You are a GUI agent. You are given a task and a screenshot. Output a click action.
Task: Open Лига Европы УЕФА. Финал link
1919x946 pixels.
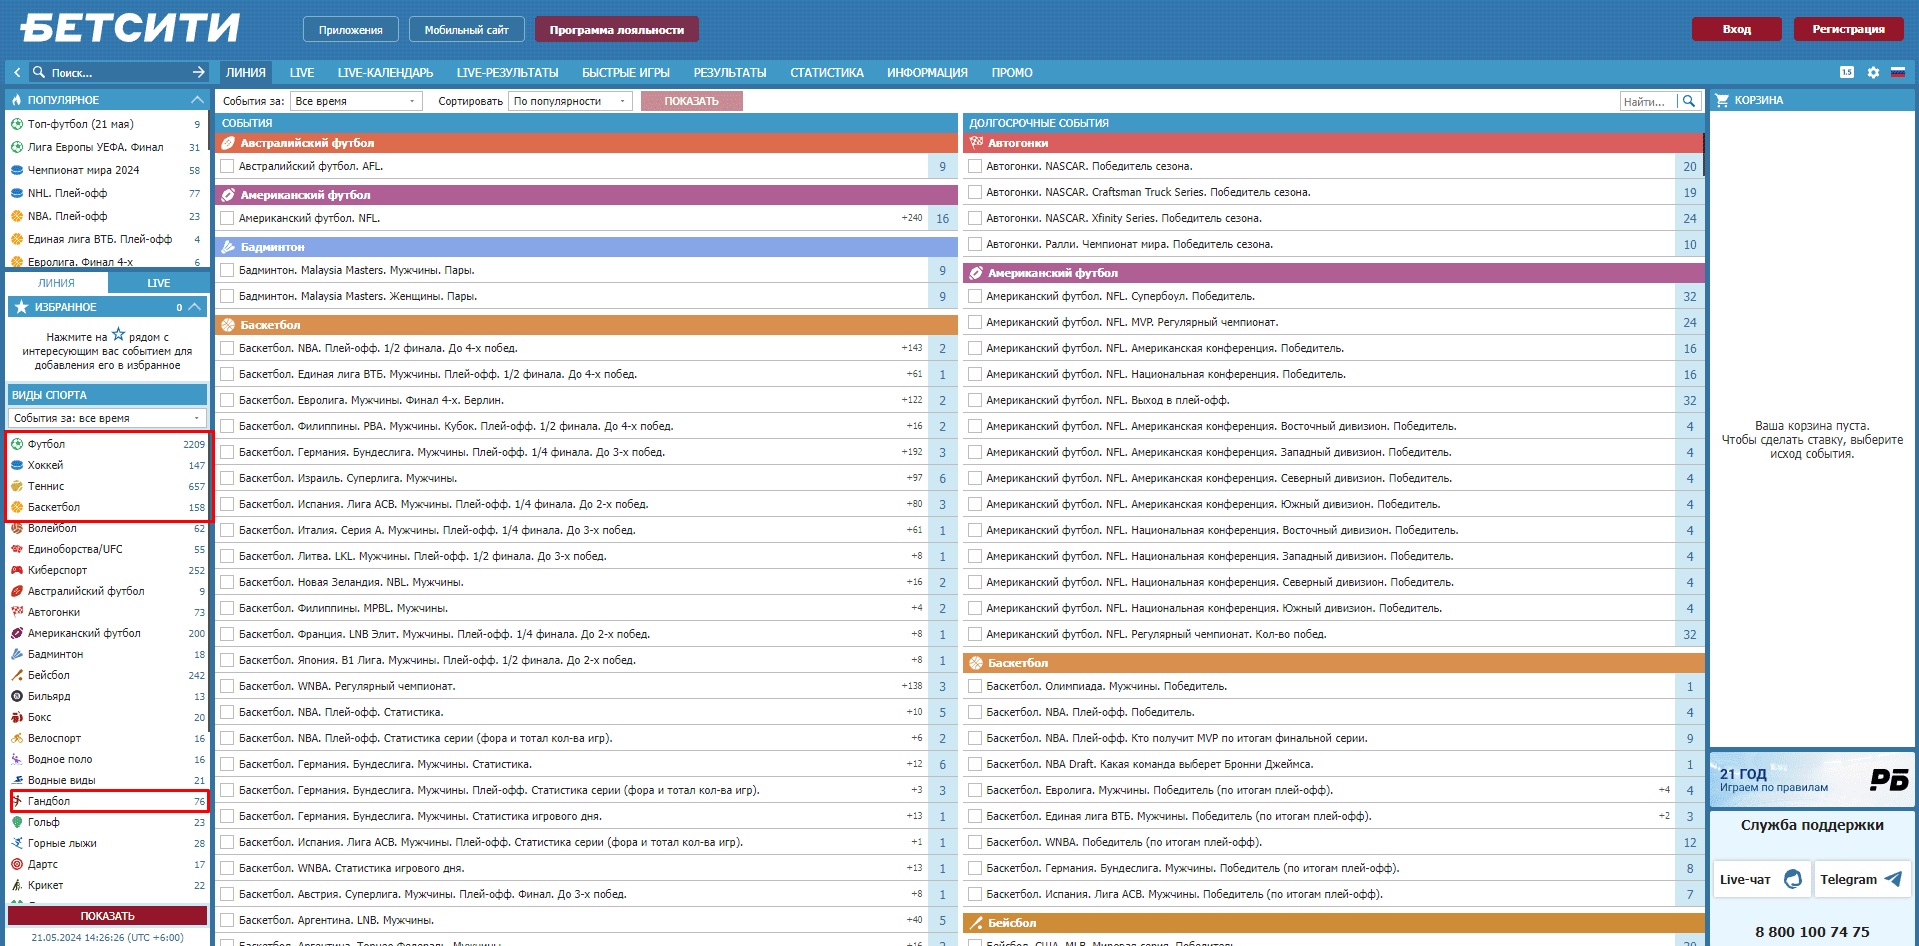pyautogui.click(x=96, y=147)
